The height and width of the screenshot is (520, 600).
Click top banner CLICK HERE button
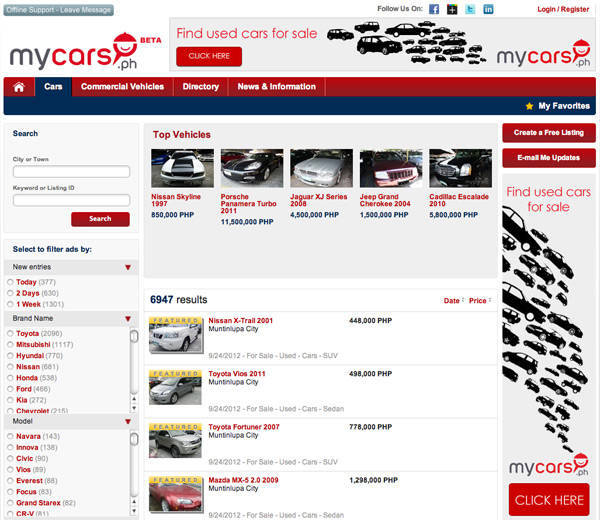(x=209, y=56)
